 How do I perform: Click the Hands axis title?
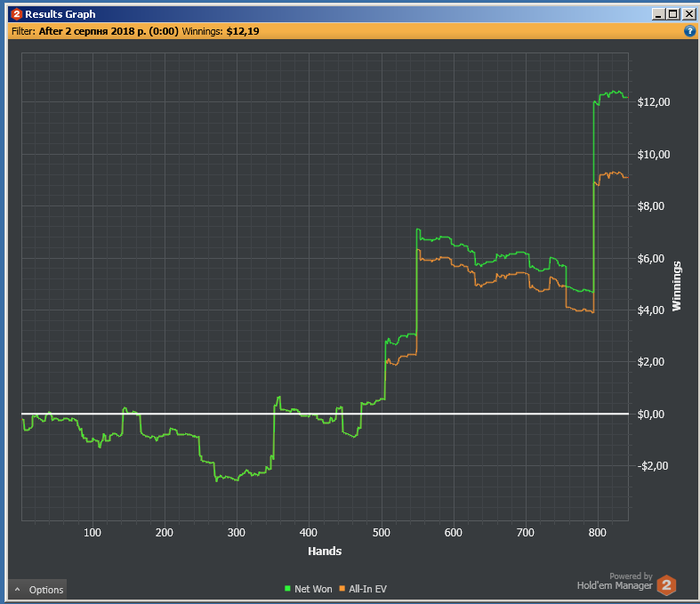(325, 551)
